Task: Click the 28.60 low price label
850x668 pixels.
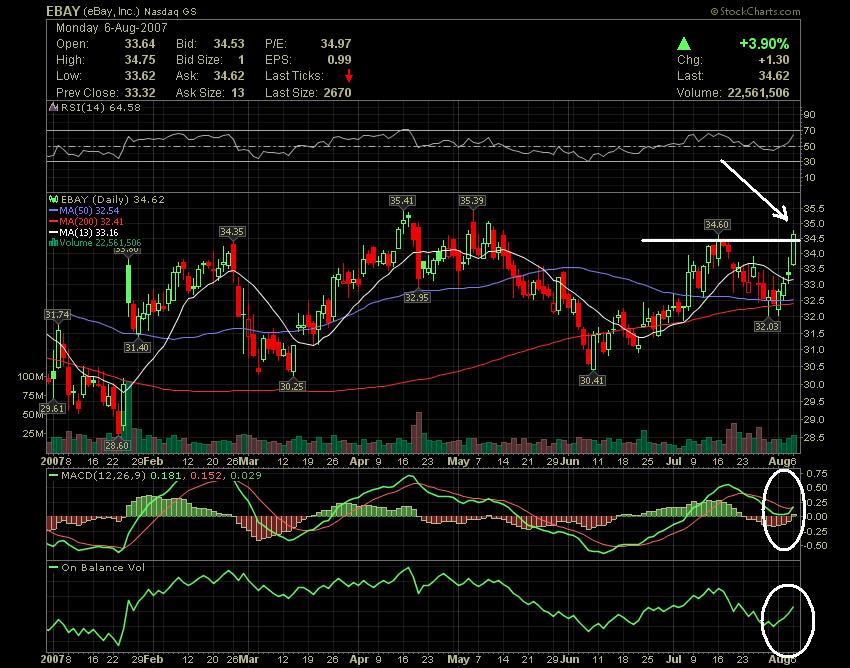Action: [117, 446]
